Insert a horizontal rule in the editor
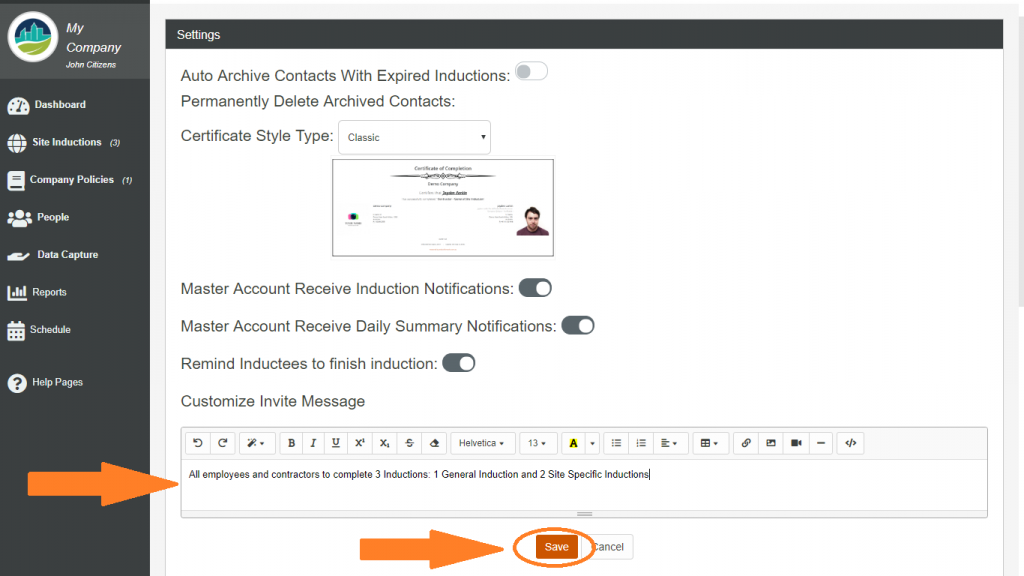 821,443
